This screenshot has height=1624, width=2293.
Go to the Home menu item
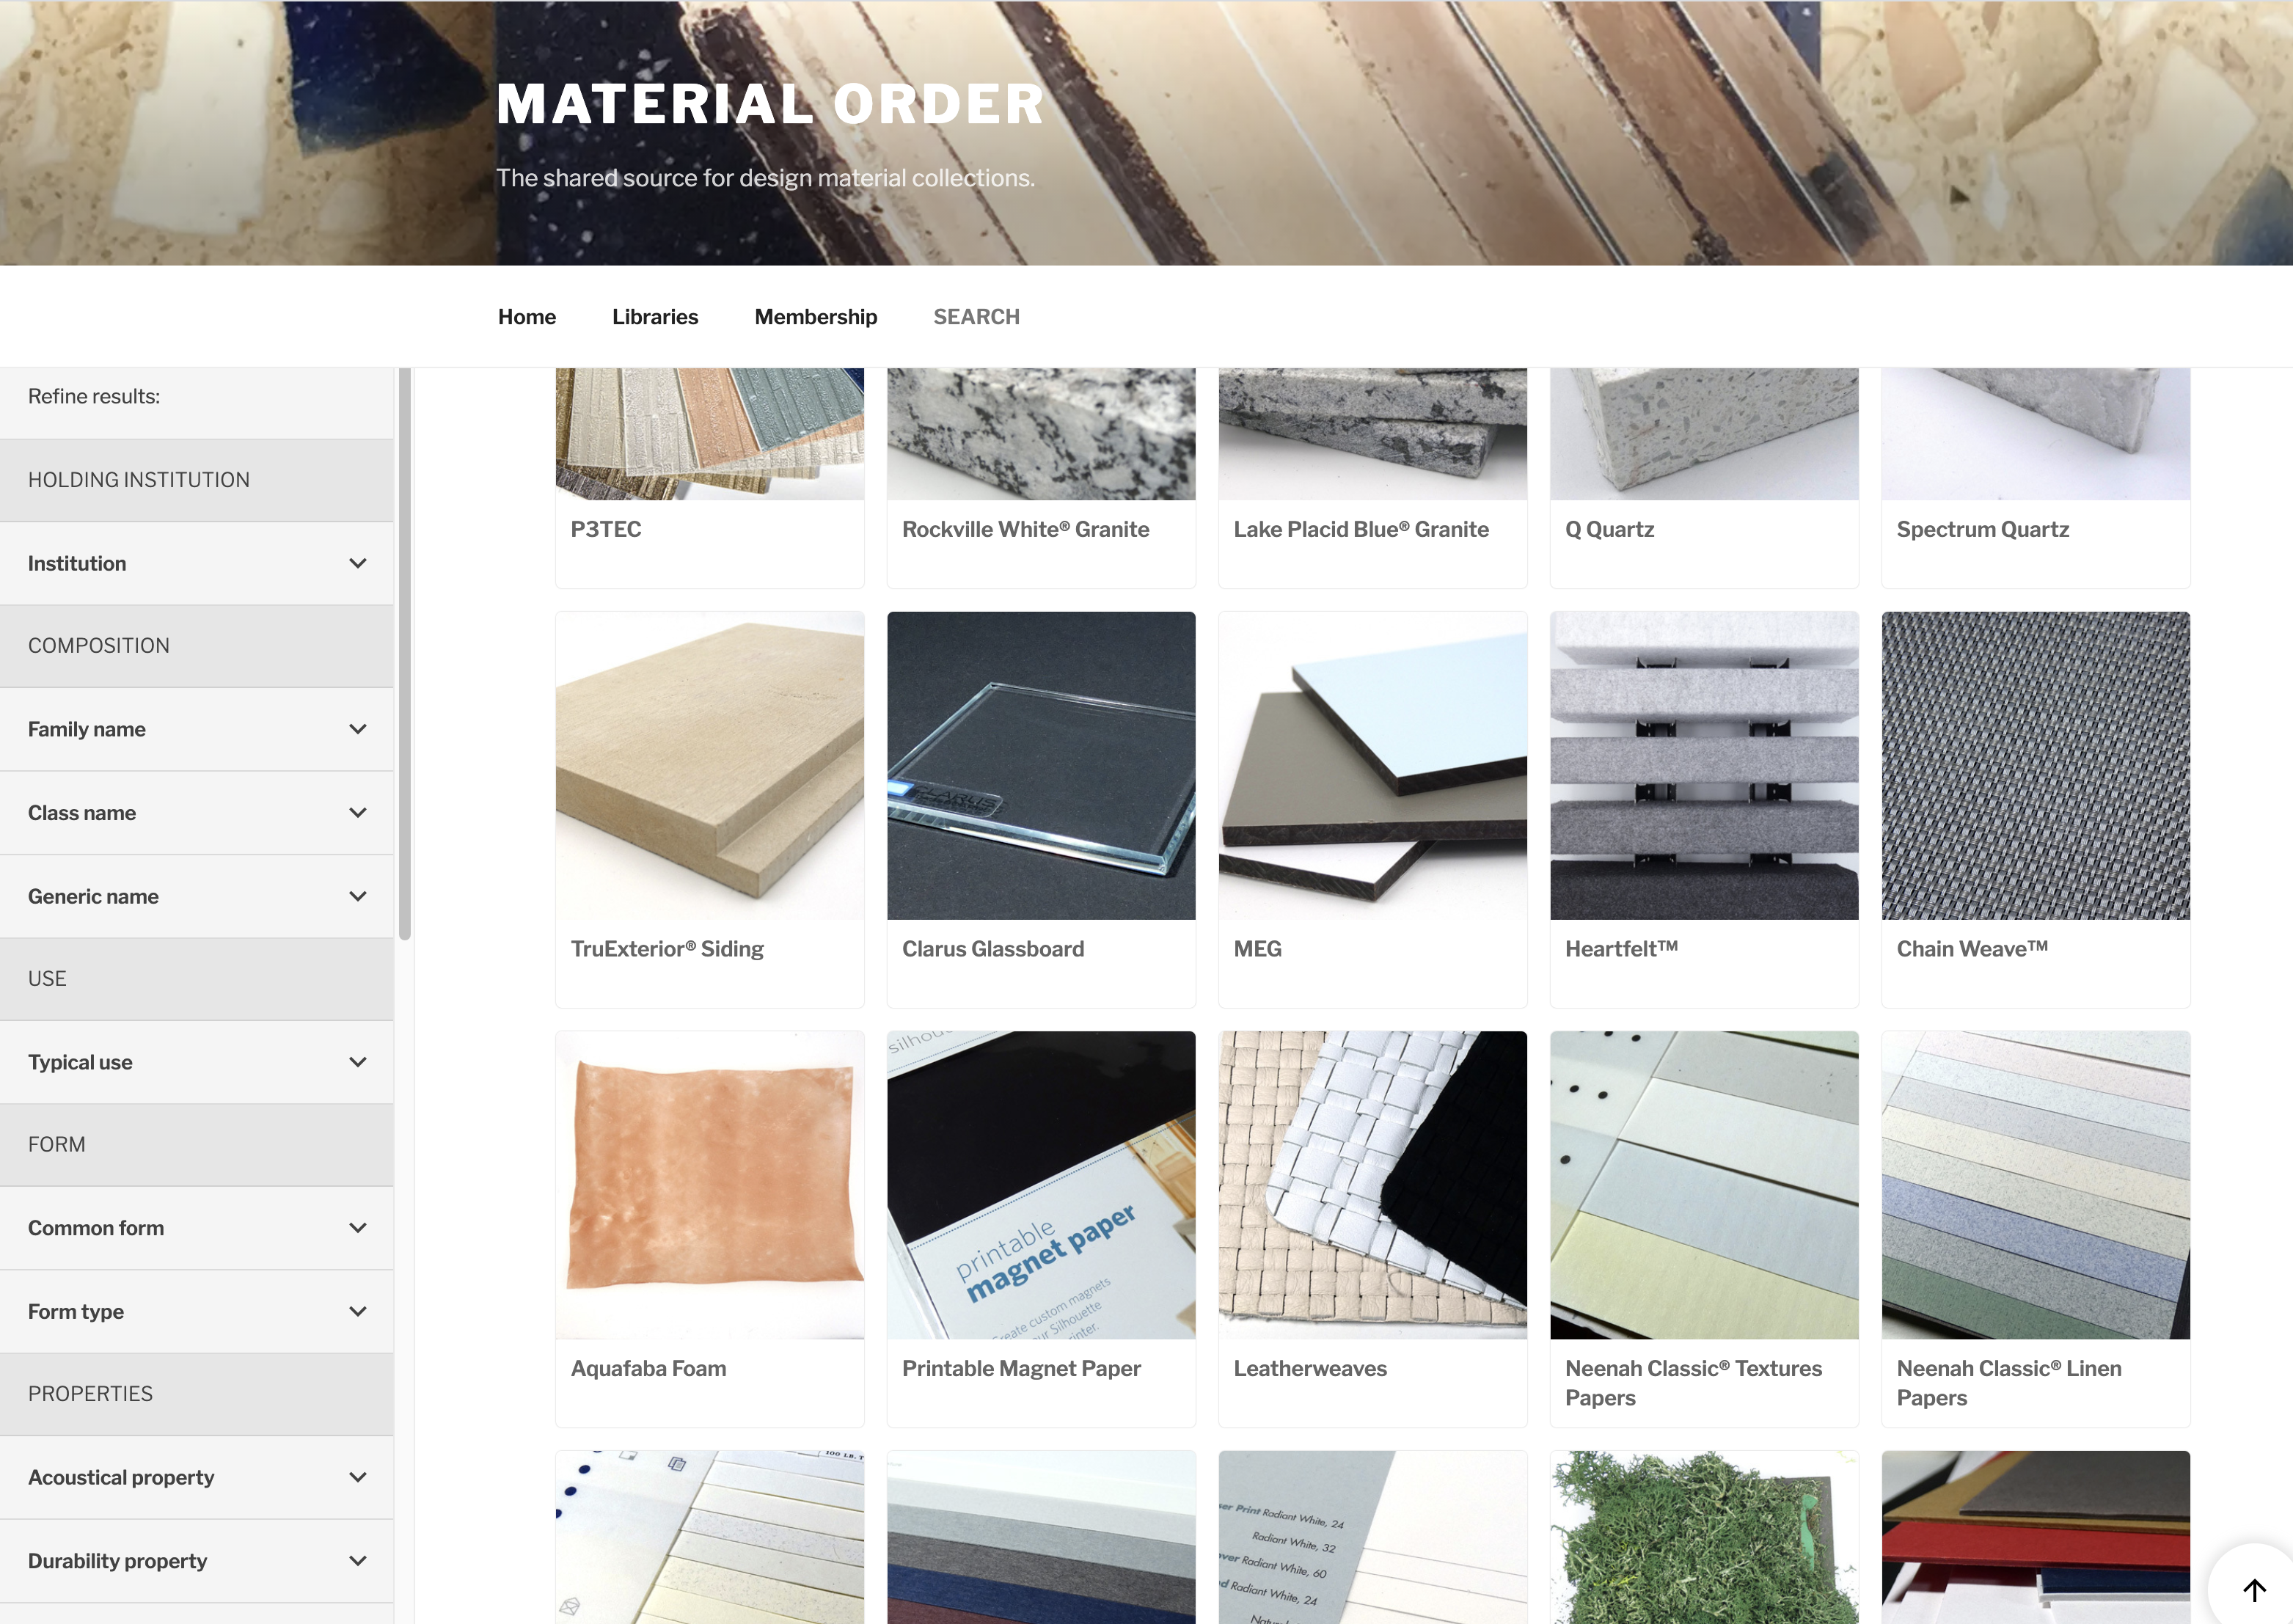click(x=527, y=317)
